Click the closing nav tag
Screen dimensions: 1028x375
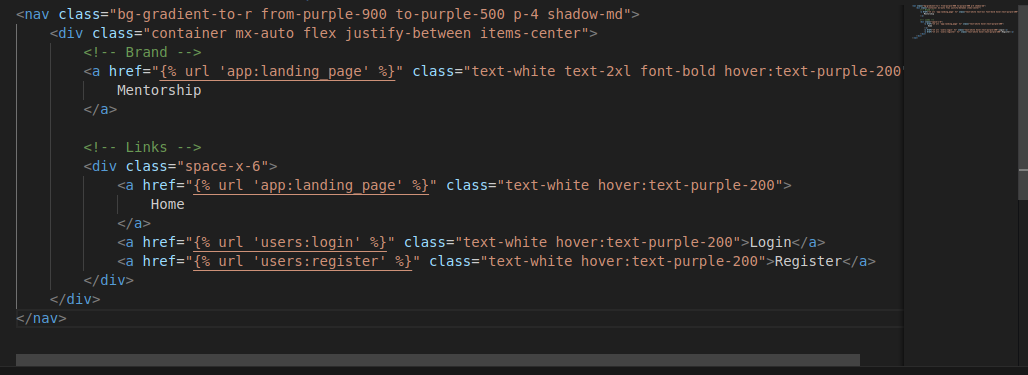tap(41, 318)
